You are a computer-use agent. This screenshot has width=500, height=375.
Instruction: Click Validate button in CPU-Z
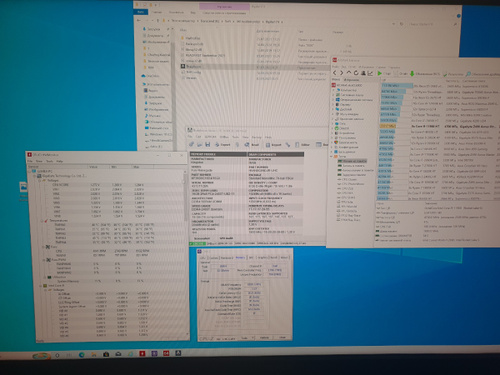pos(264,338)
